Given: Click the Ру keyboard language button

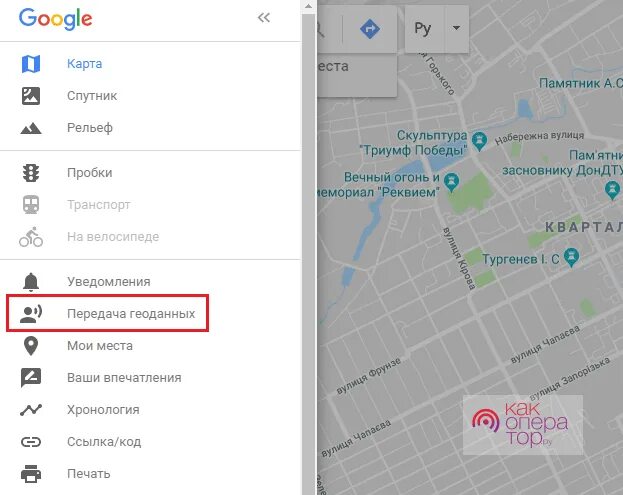Looking at the screenshot, I should pyautogui.click(x=424, y=28).
